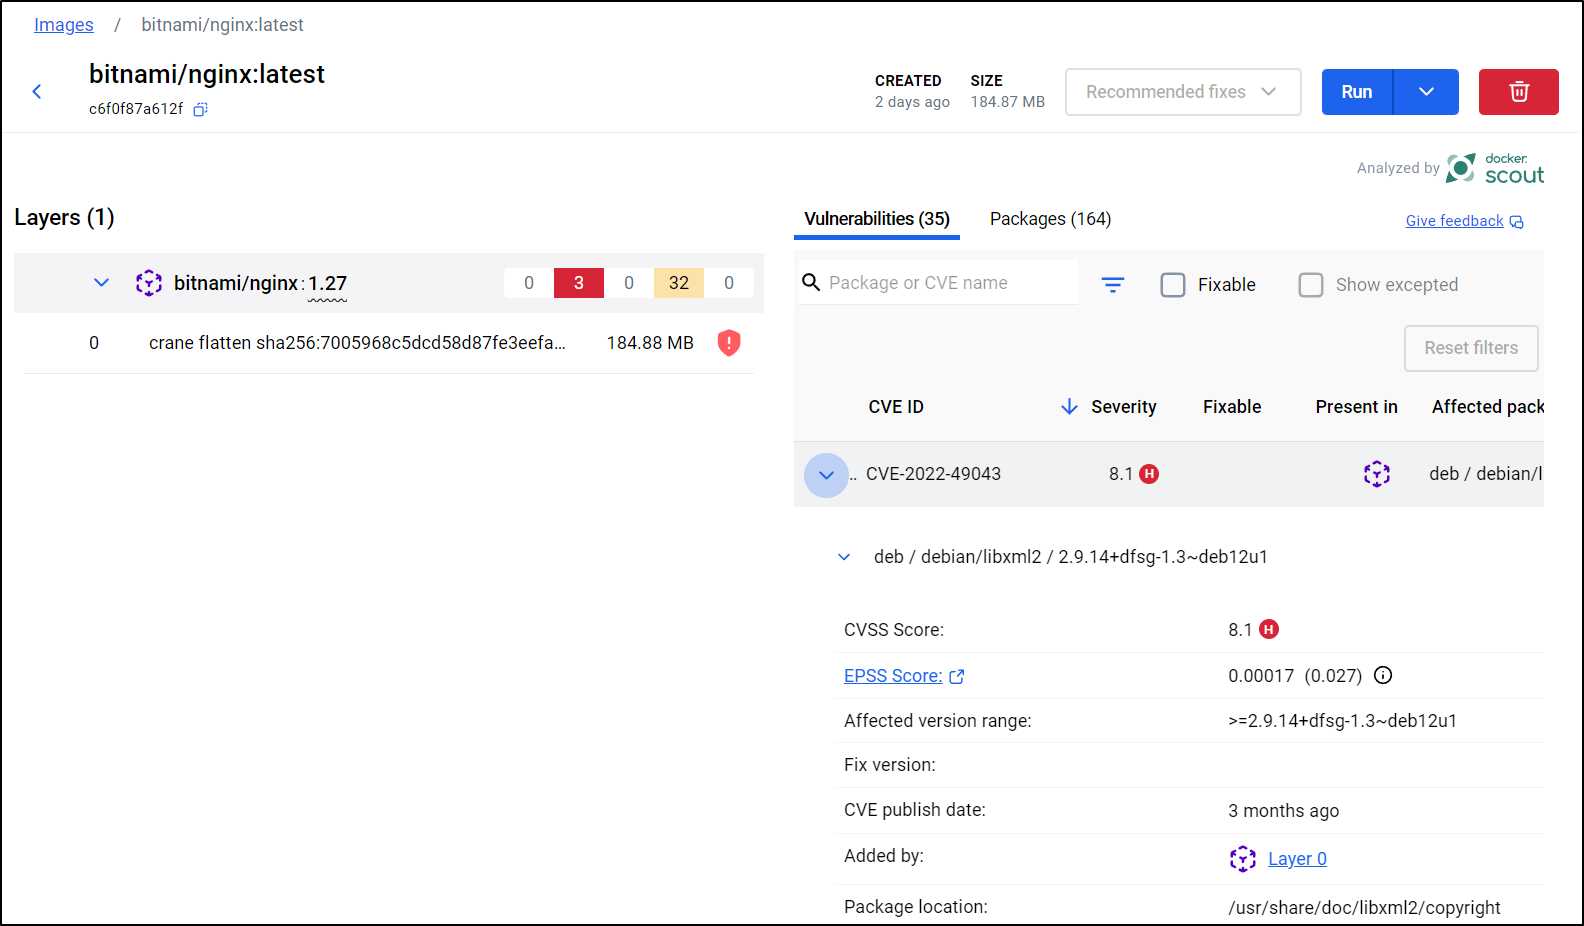This screenshot has width=1584, height=926.
Task: Click affected version range value >=2.9.14+dfsg-1.3~deb12u1
Action: [1342, 721]
